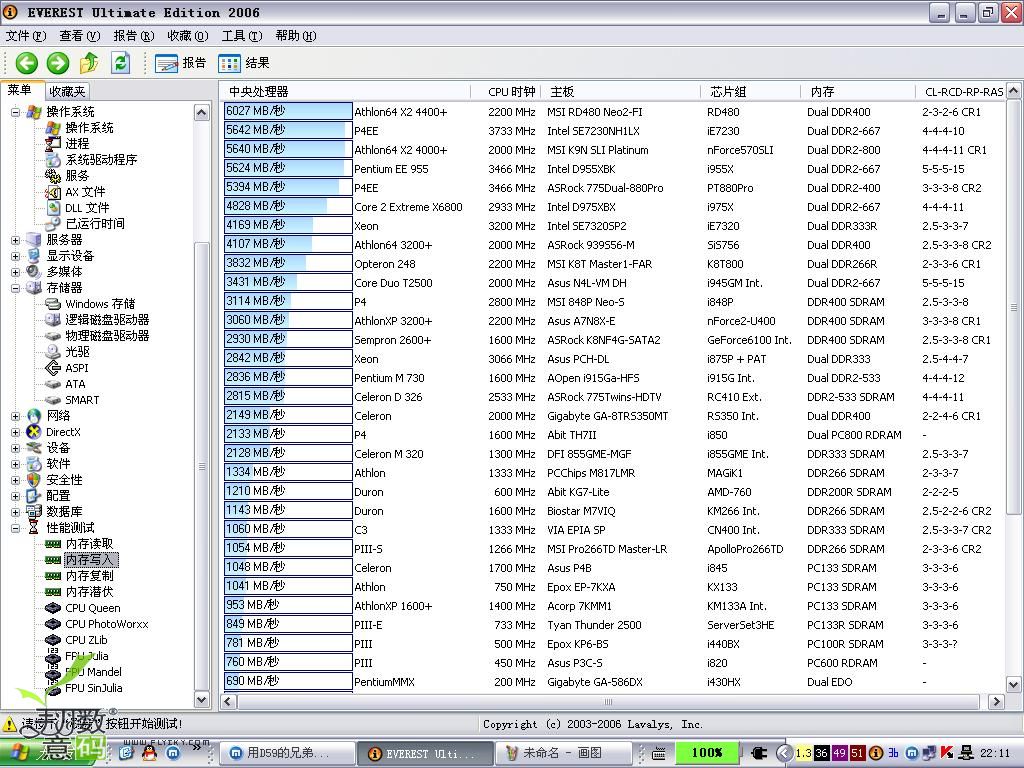The width and height of the screenshot is (1024, 768).
Task: Click the SMART disk icon in tree
Action: (53, 400)
